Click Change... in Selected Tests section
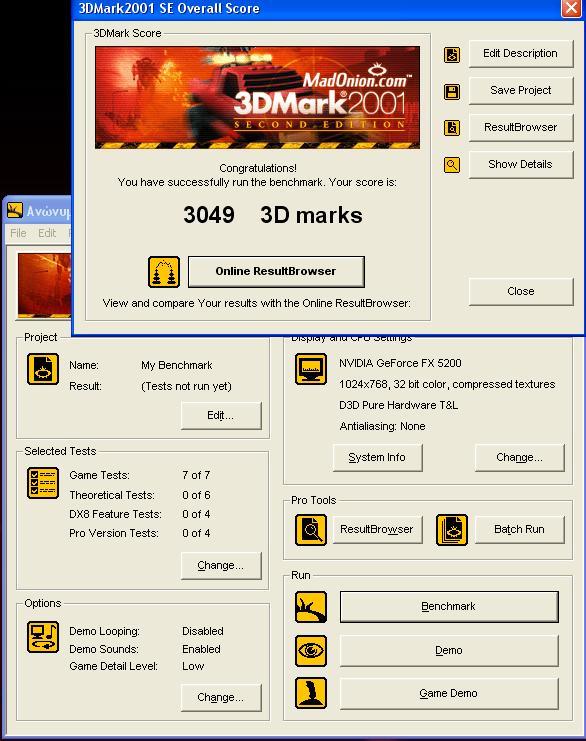Viewport: 586px width, 741px height. tap(221, 565)
